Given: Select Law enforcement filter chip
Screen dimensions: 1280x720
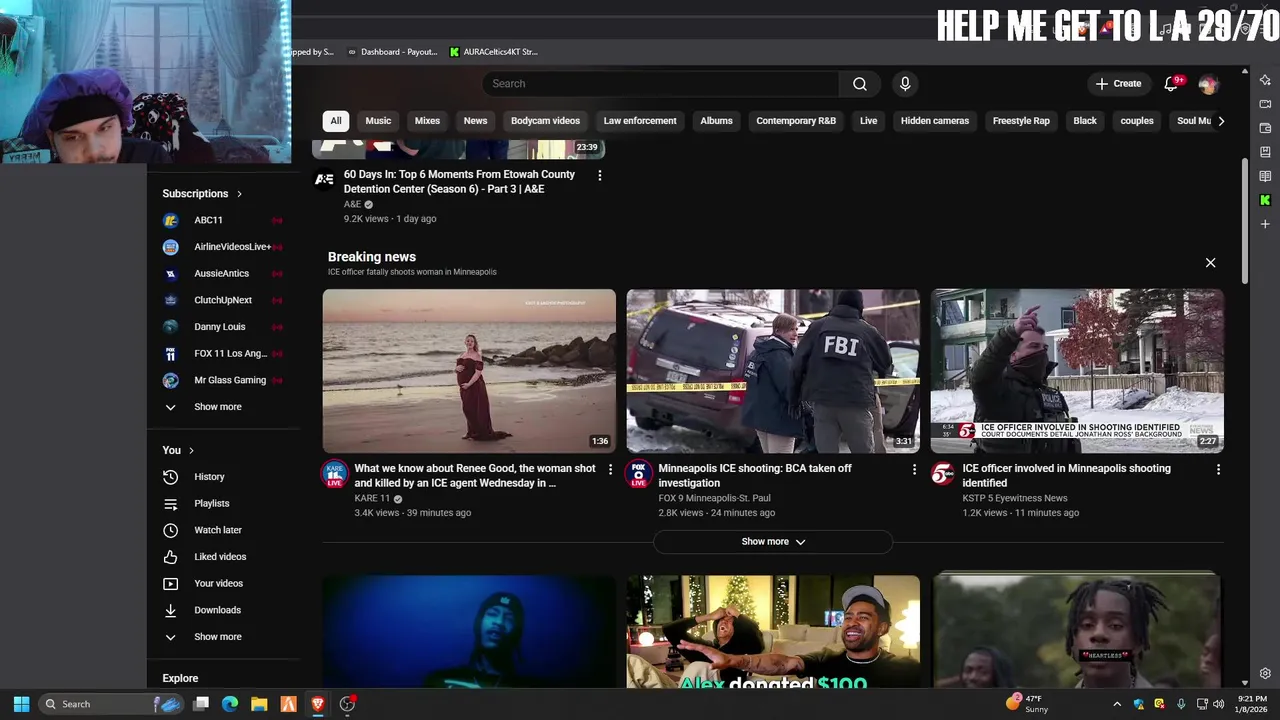Looking at the screenshot, I should (640, 121).
